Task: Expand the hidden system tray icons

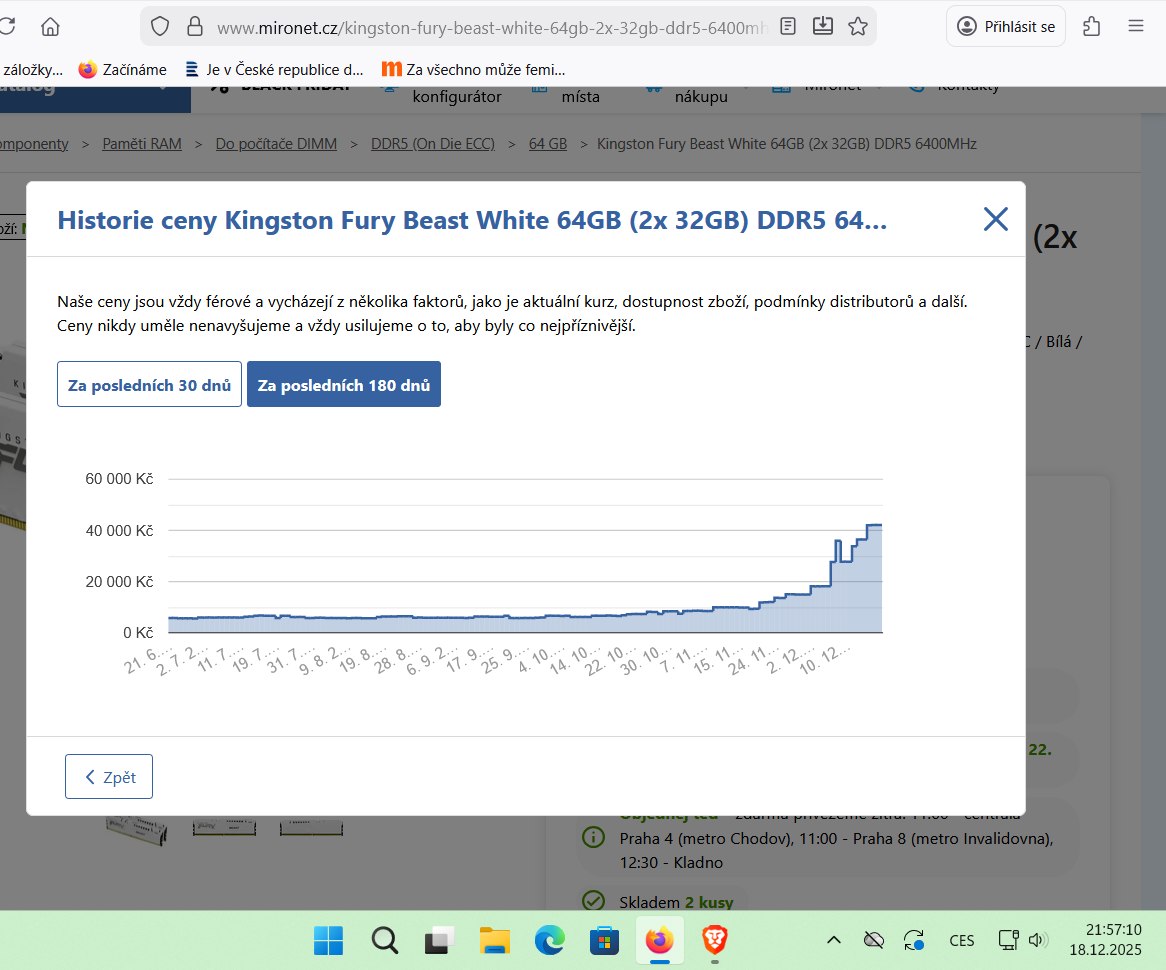Action: pos(833,940)
